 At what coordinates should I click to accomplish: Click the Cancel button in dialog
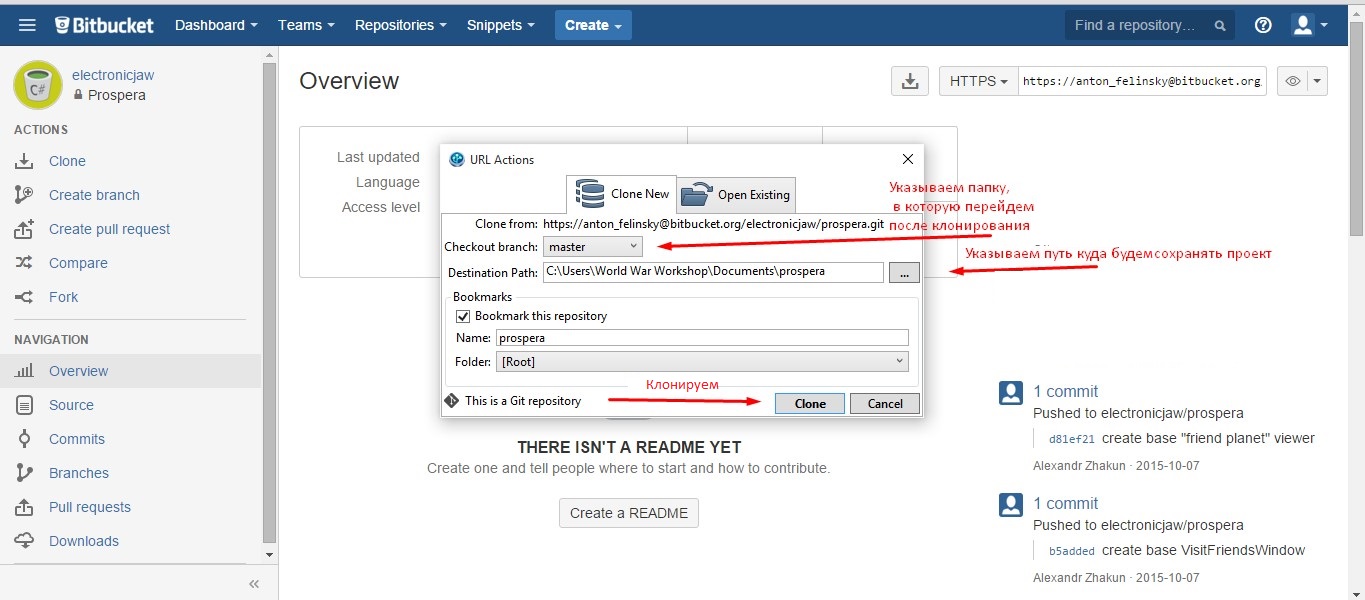tap(885, 403)
